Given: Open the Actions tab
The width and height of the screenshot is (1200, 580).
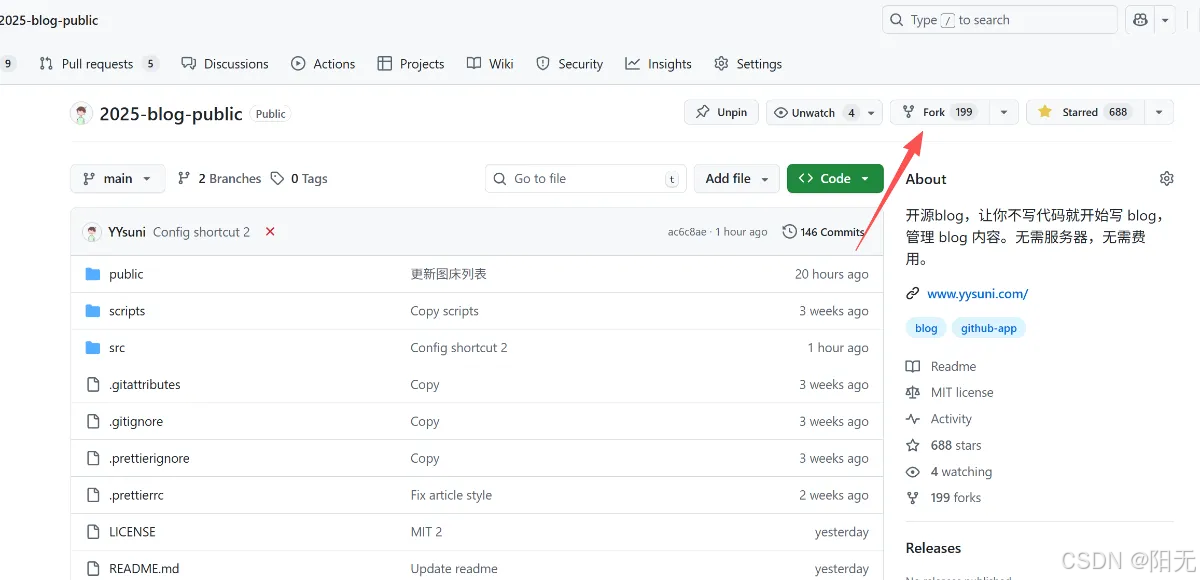Looking at the screenshot, I should click(323, 64).
